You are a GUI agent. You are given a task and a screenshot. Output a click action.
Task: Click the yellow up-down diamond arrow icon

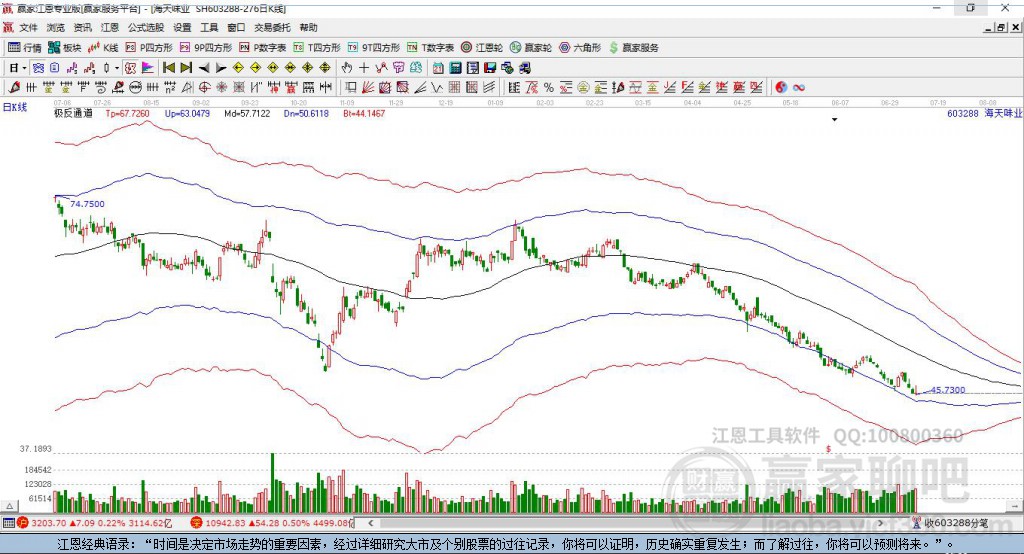pyautogui.click(x=325, y=68)
